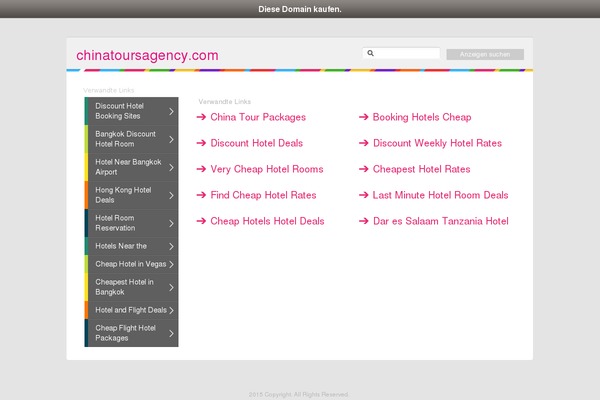Open Last Minute Hotel Room Deals link
This screenshot has width=600, height=400.
440,195
